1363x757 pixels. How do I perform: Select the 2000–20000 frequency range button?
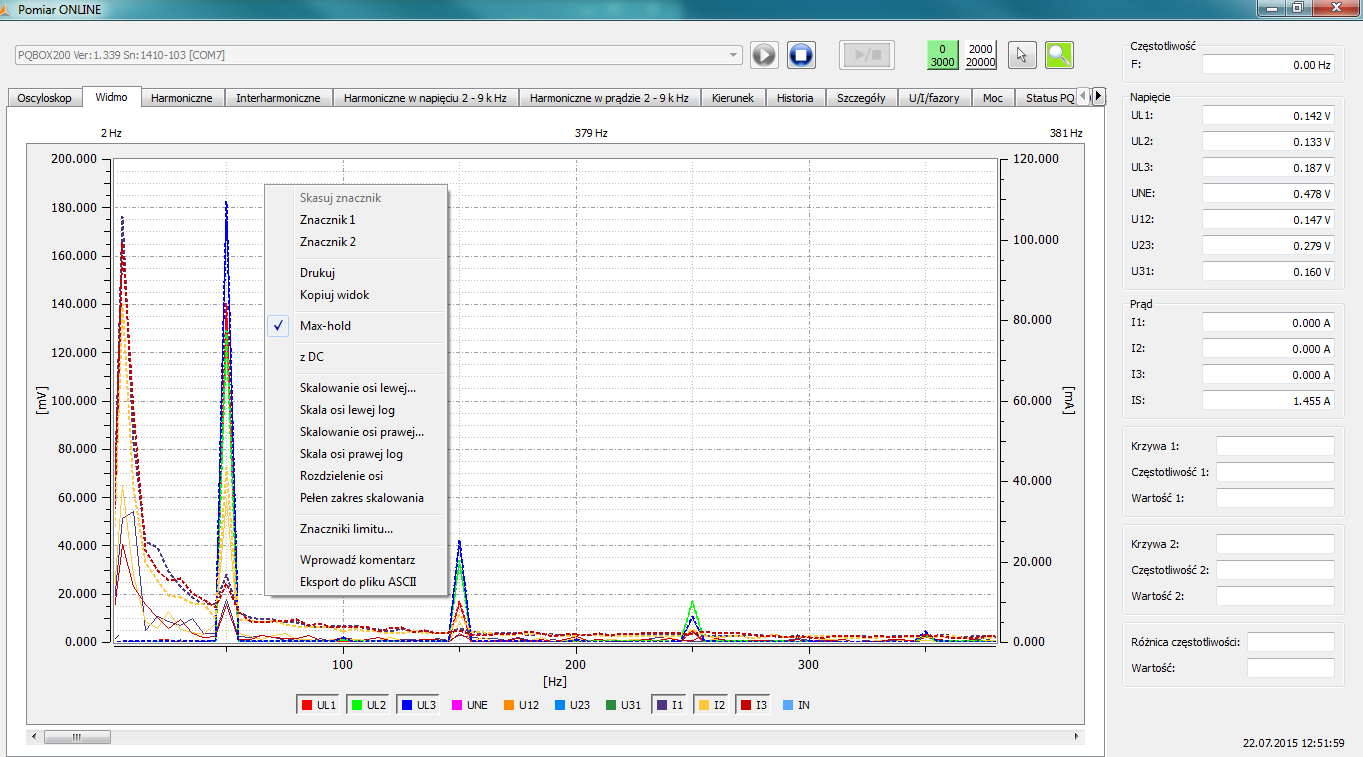point(981,55)
